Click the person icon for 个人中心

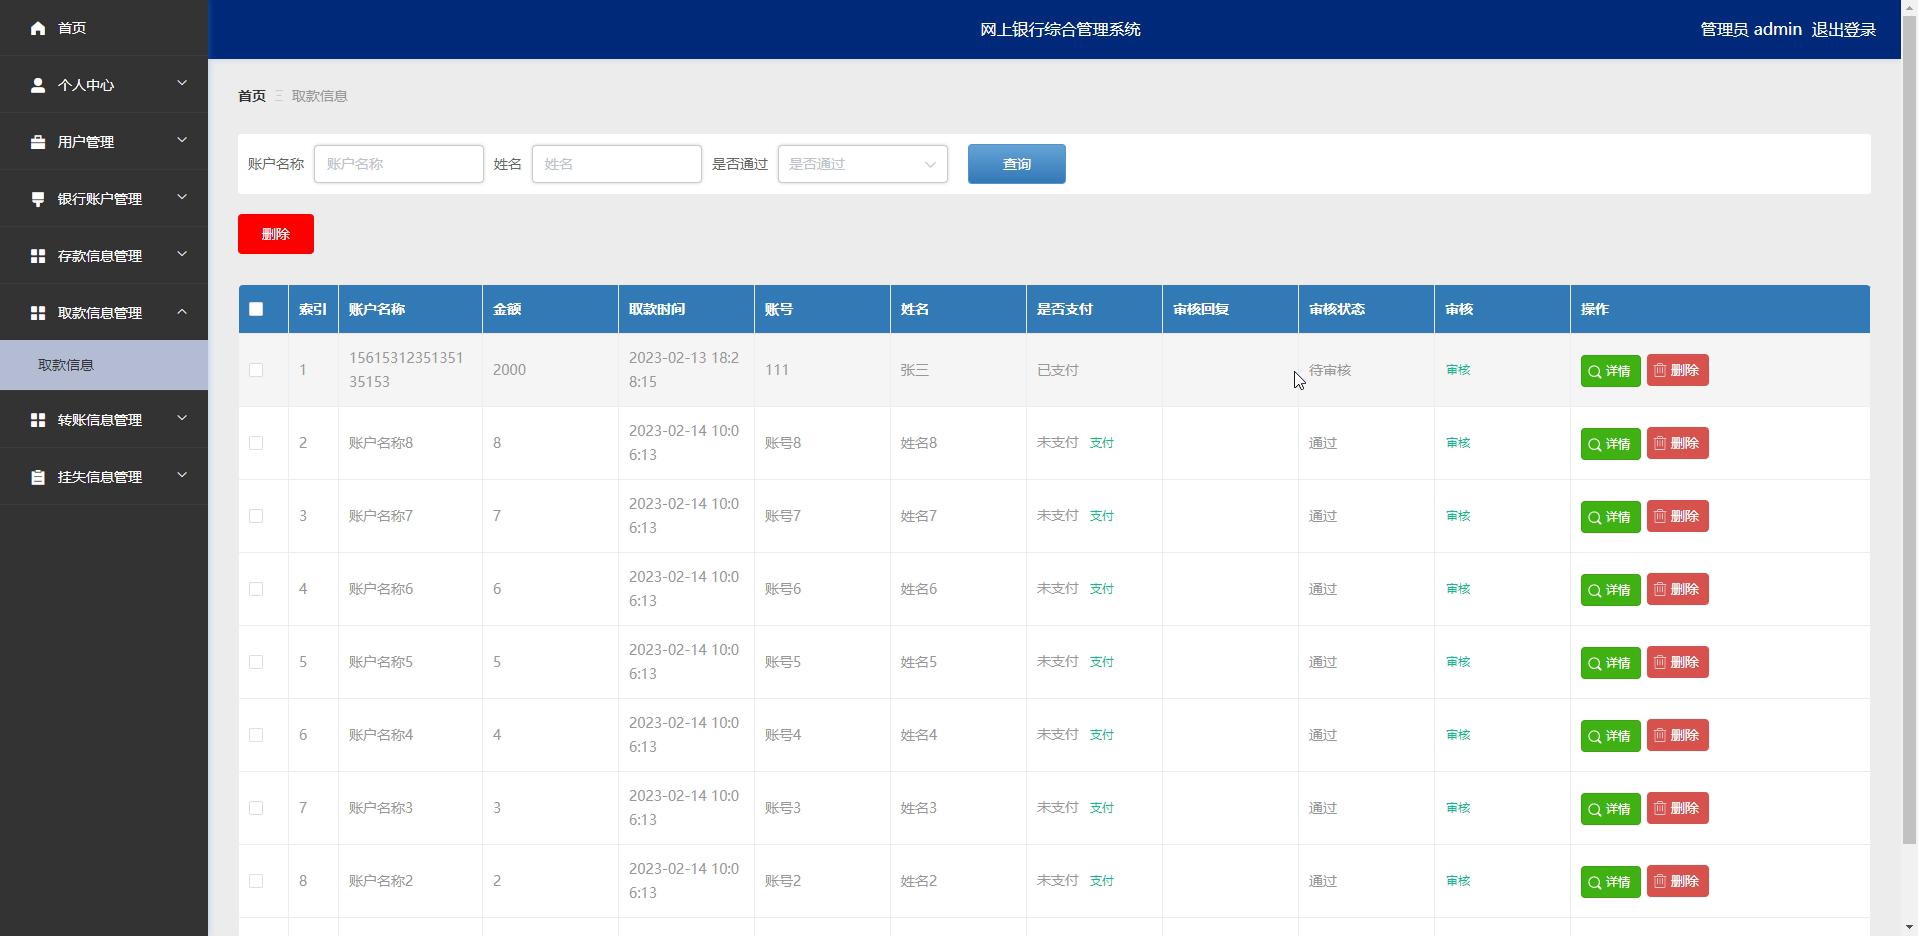tap(38, 85)
